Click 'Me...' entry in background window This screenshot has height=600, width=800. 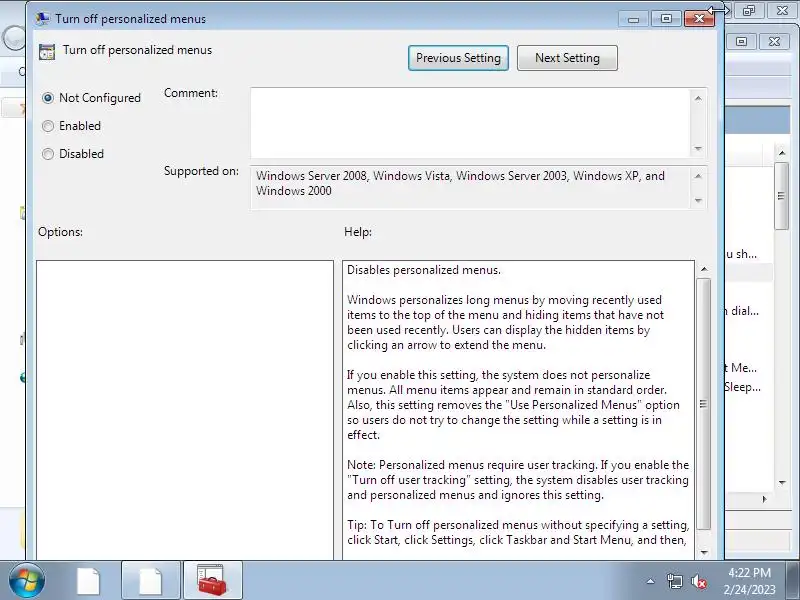[742, 367]
